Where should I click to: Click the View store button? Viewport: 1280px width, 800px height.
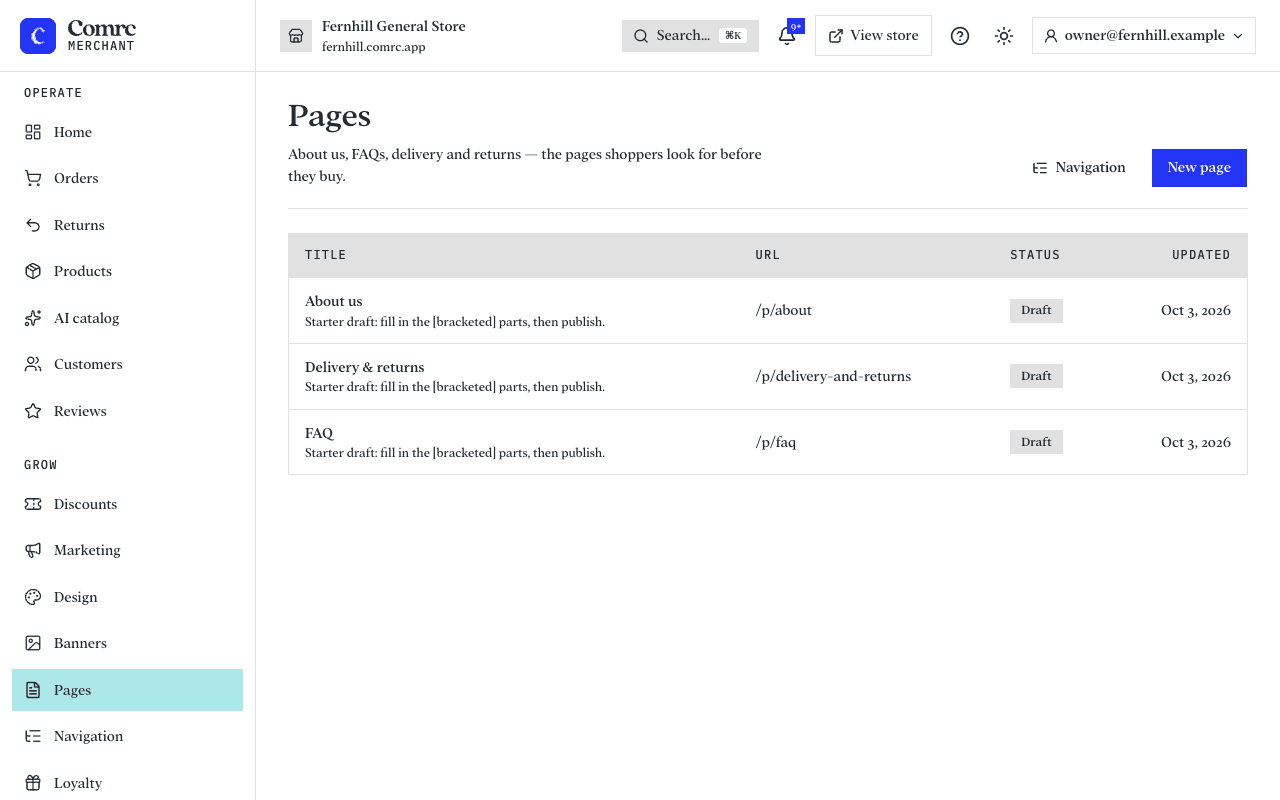(x=873, y=36)
